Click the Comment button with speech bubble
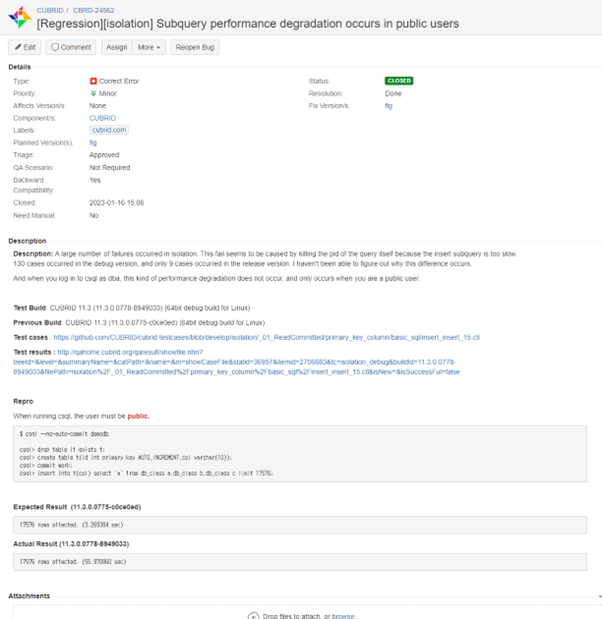The image size is (602, 619). (71, 47)
